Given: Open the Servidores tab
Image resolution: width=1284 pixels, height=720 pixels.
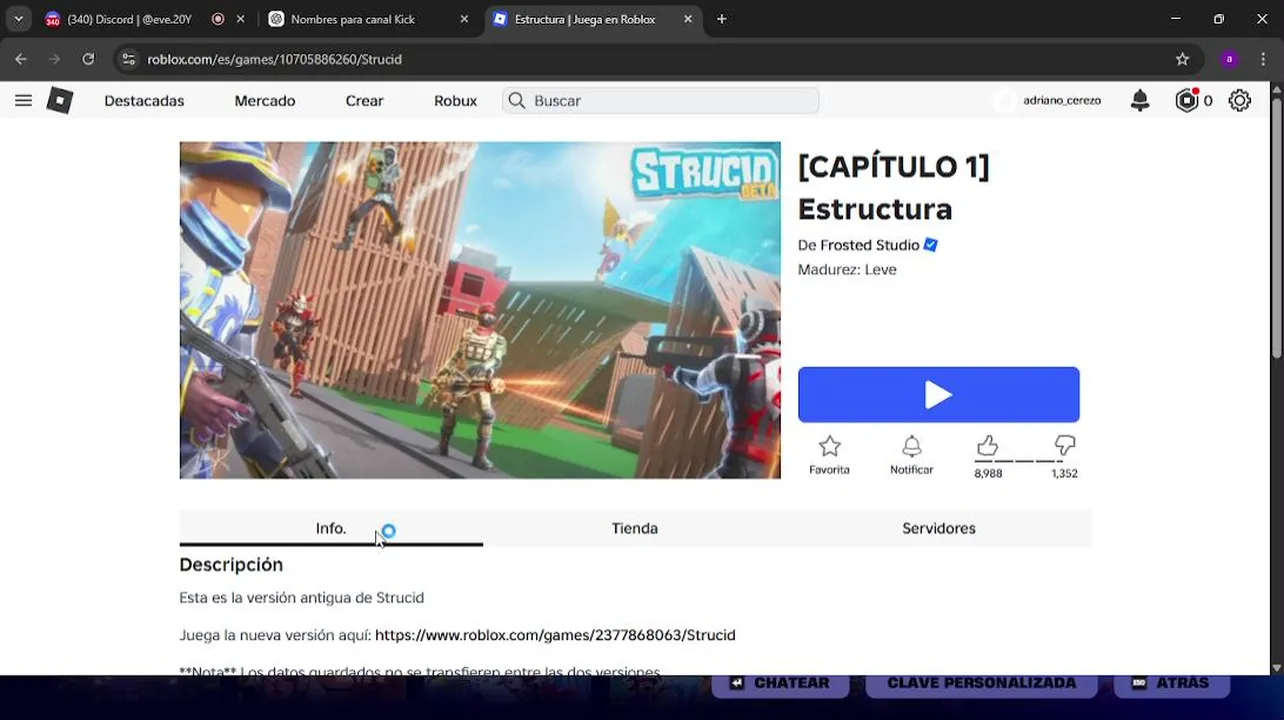Looking at the screenshot, I should (x=939, y=528).
